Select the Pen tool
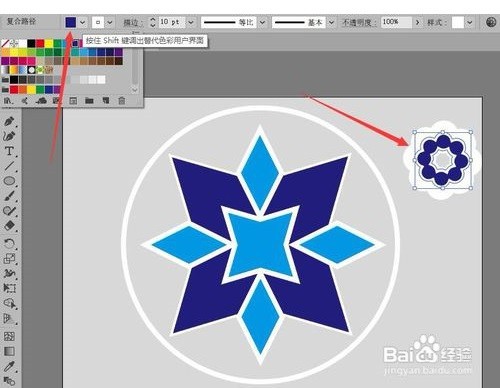 click(9, 121)
